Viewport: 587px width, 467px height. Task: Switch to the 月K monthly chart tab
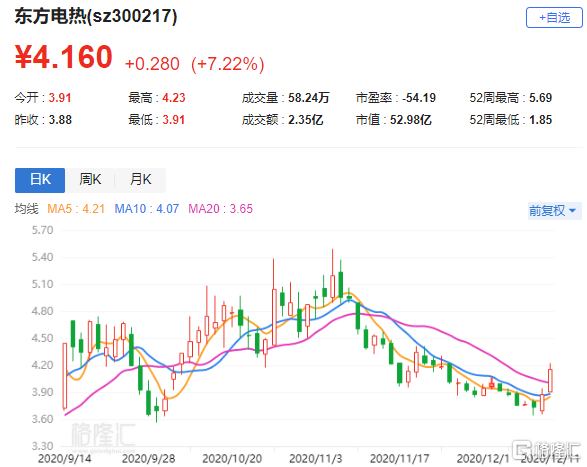click(x=140, y=180)
